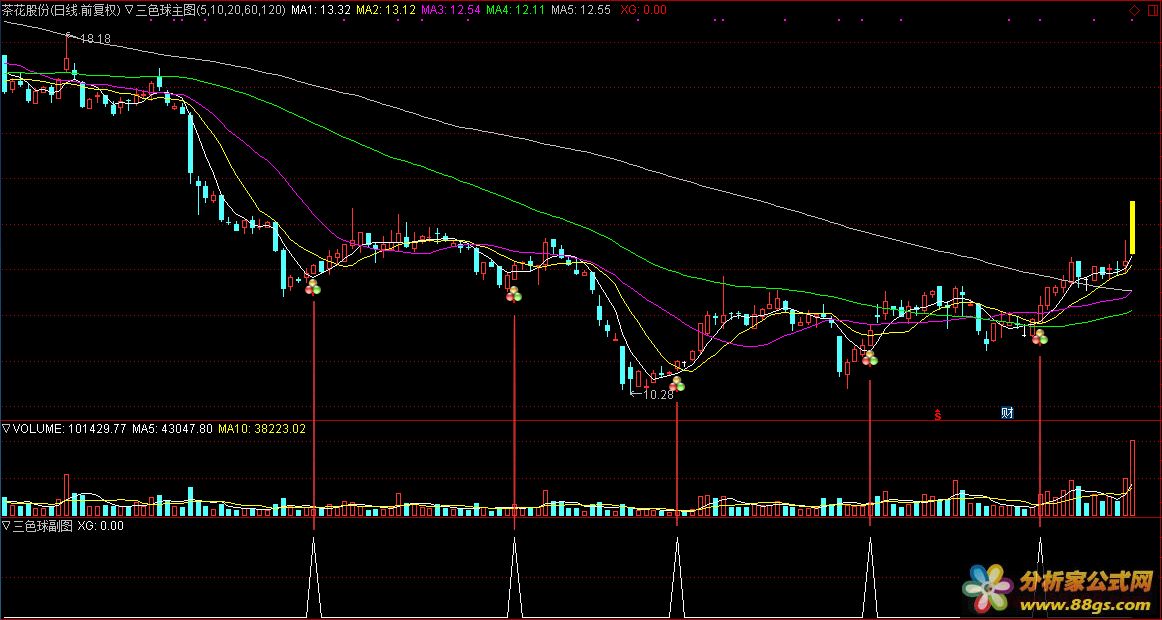Click the leftmost three-color ball signal
Screen dimensions: 1162x620
313,287
